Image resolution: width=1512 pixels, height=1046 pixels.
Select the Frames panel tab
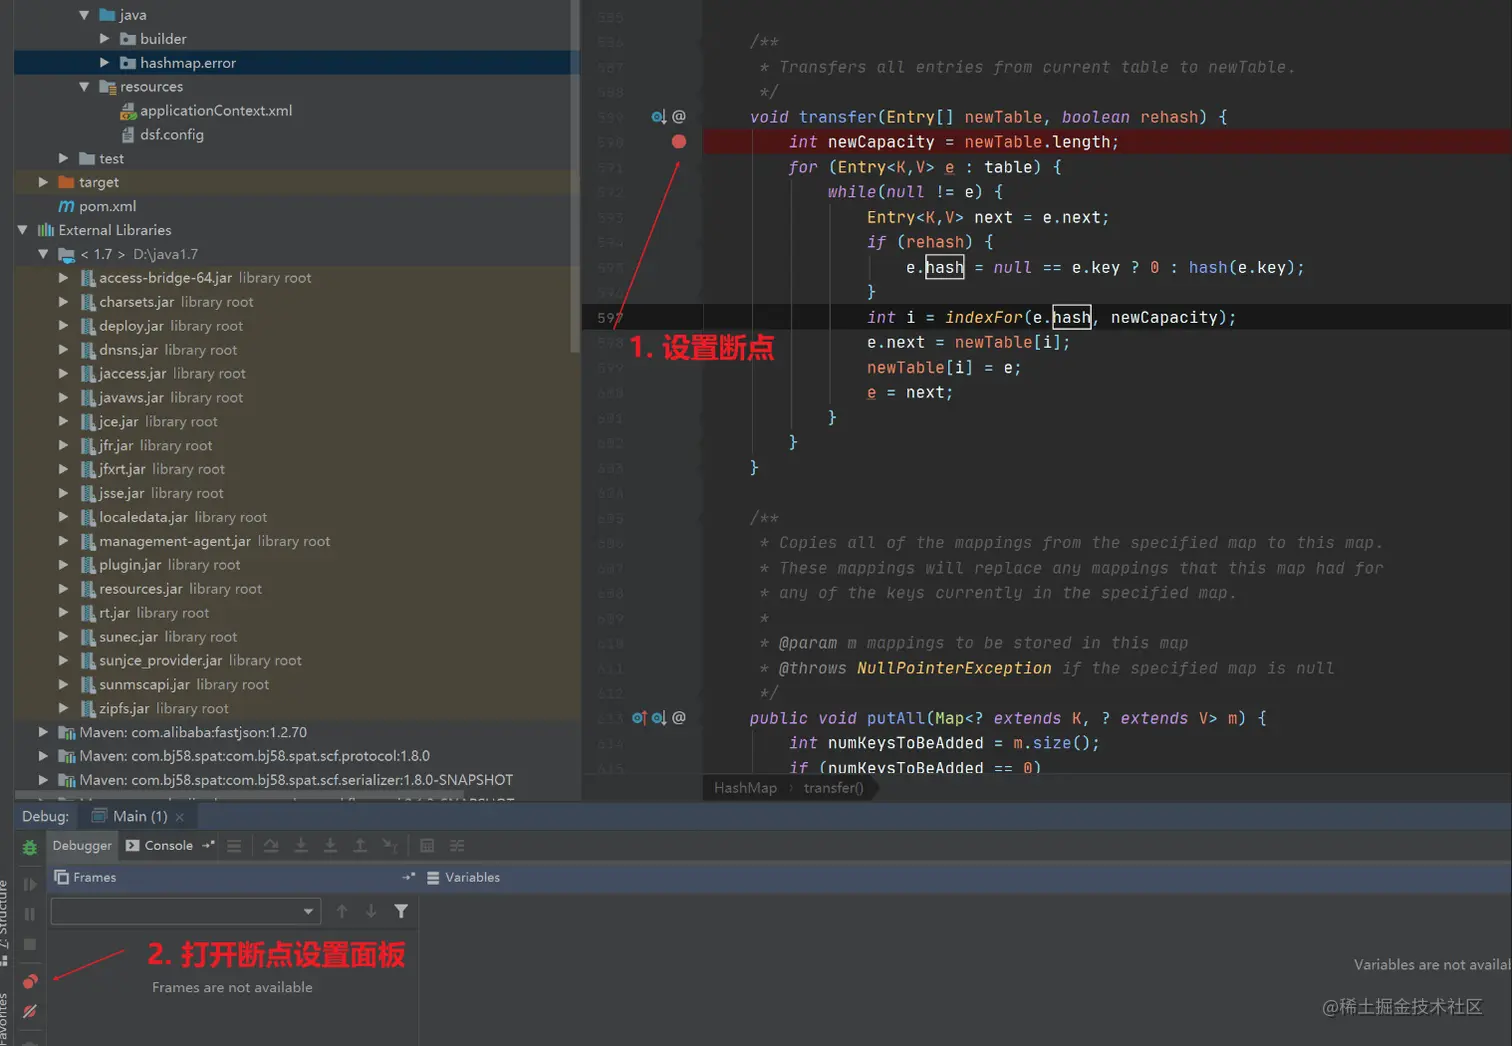click(x=85, y=877)
